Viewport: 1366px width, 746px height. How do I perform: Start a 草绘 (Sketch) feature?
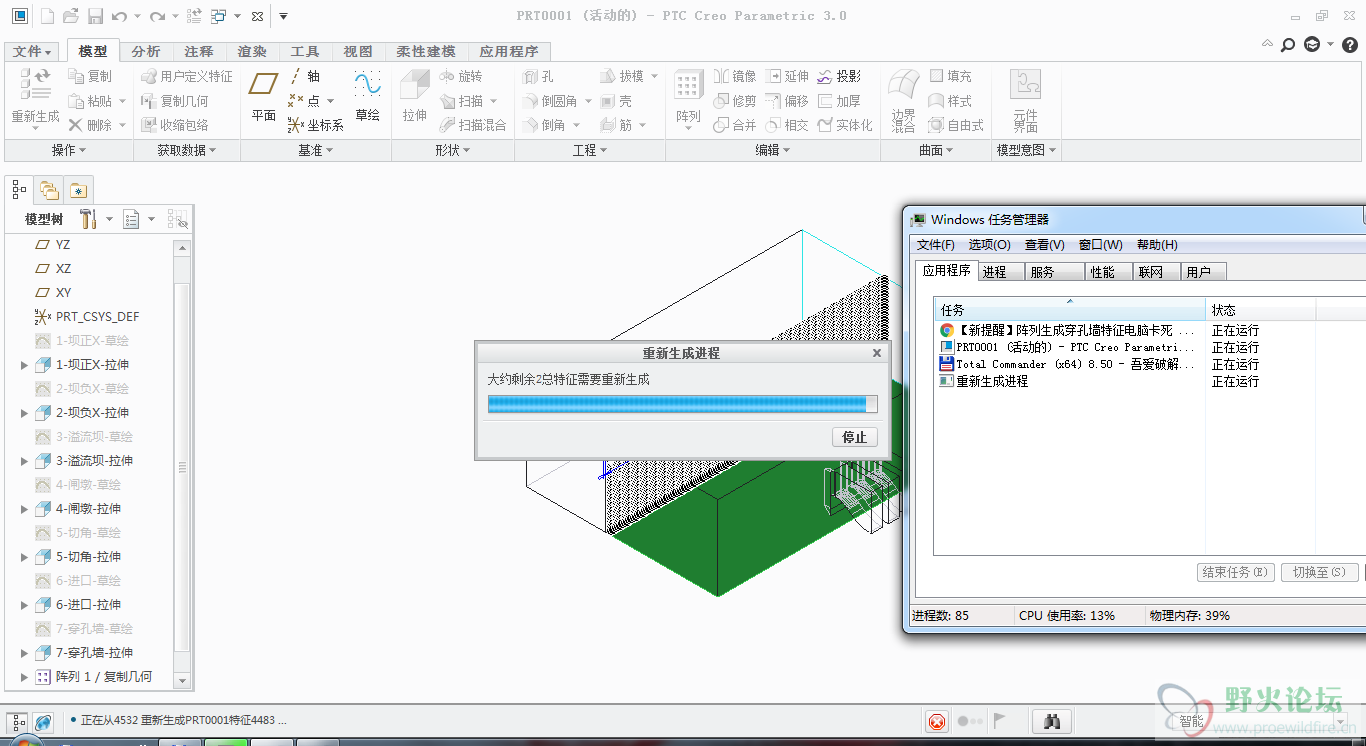[x=367, y=97]
